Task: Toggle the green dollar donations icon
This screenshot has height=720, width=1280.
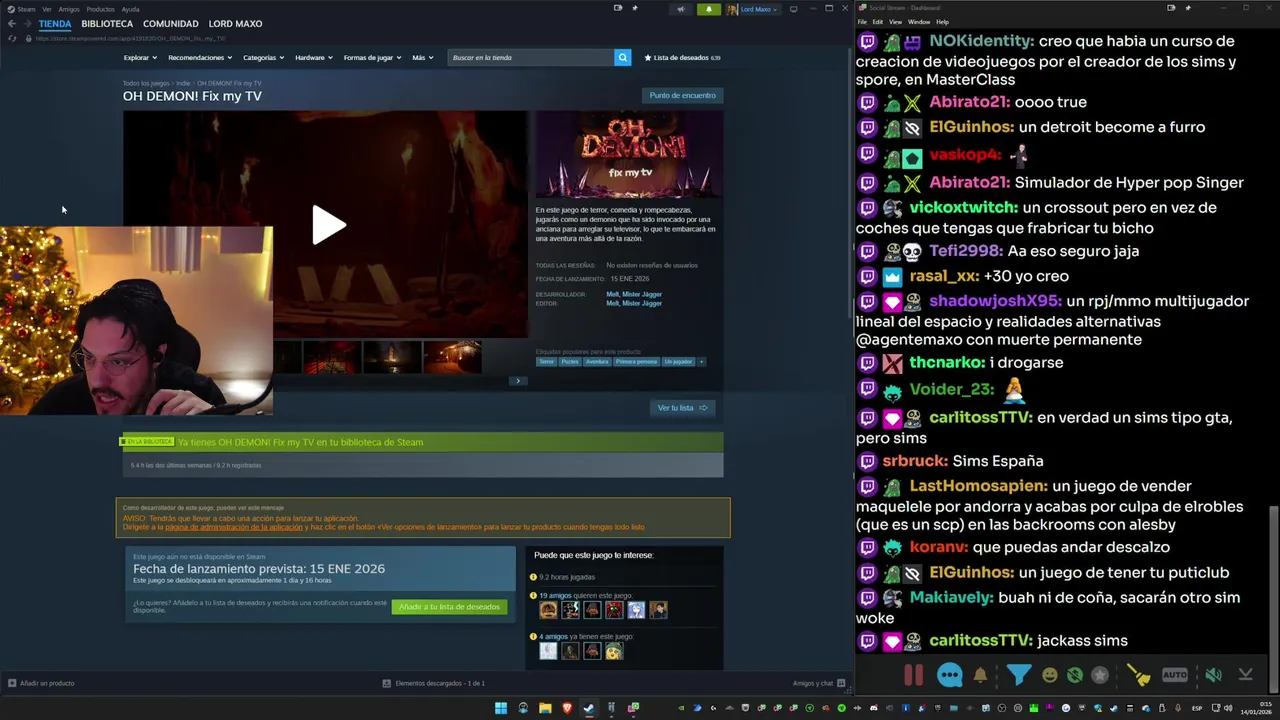Action: coord(1074,675)
